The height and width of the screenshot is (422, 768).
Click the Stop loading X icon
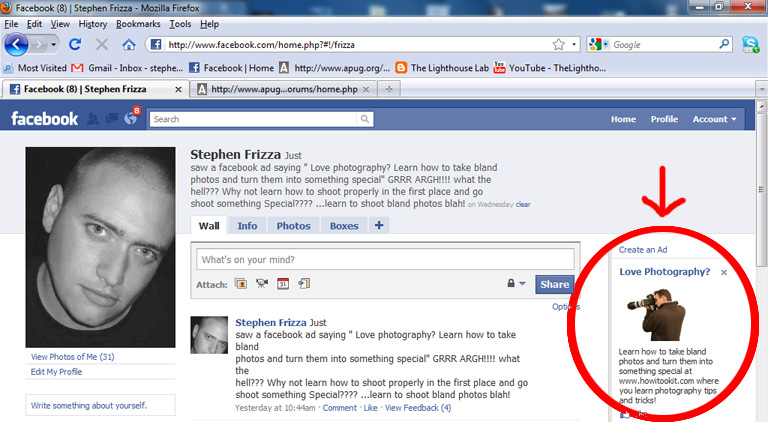click(102, 45)
